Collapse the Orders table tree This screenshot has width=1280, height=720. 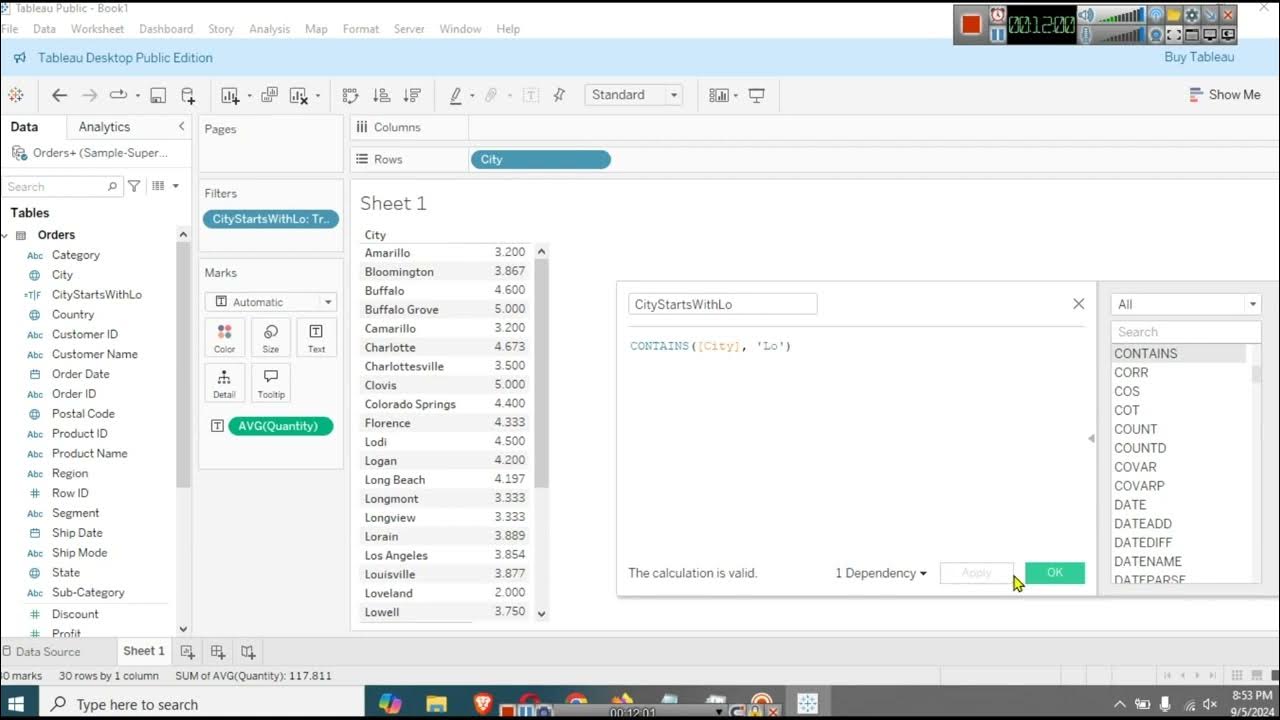(5, 235)
